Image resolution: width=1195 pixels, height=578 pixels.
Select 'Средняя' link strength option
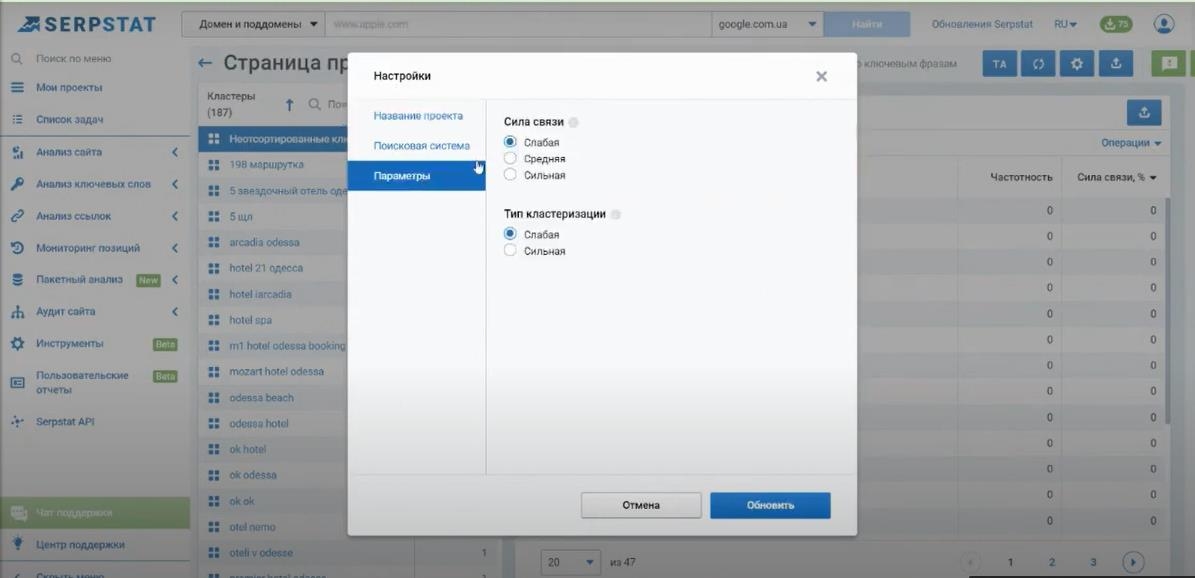click(x=511, y=159)
